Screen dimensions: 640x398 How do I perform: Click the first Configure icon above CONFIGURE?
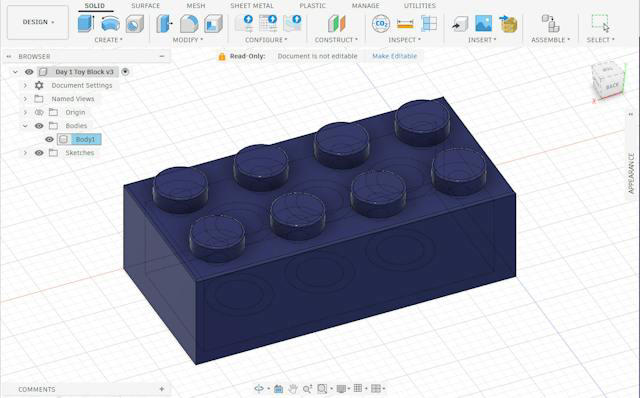coord(244,23)
